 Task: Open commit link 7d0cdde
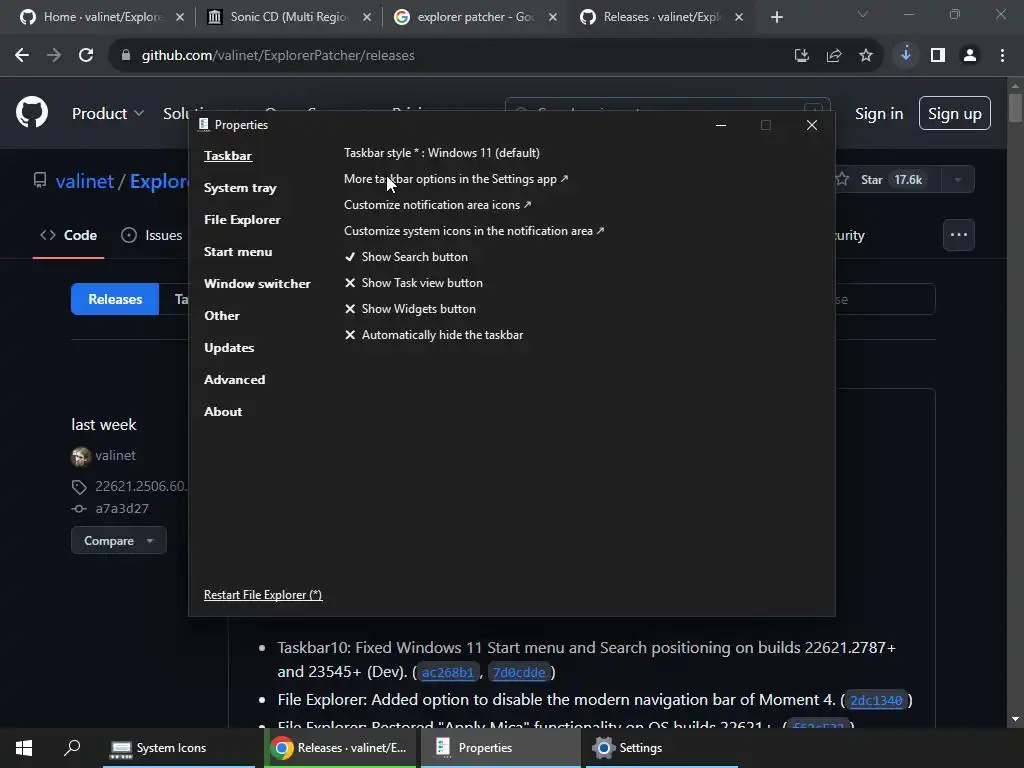[519, 672]
